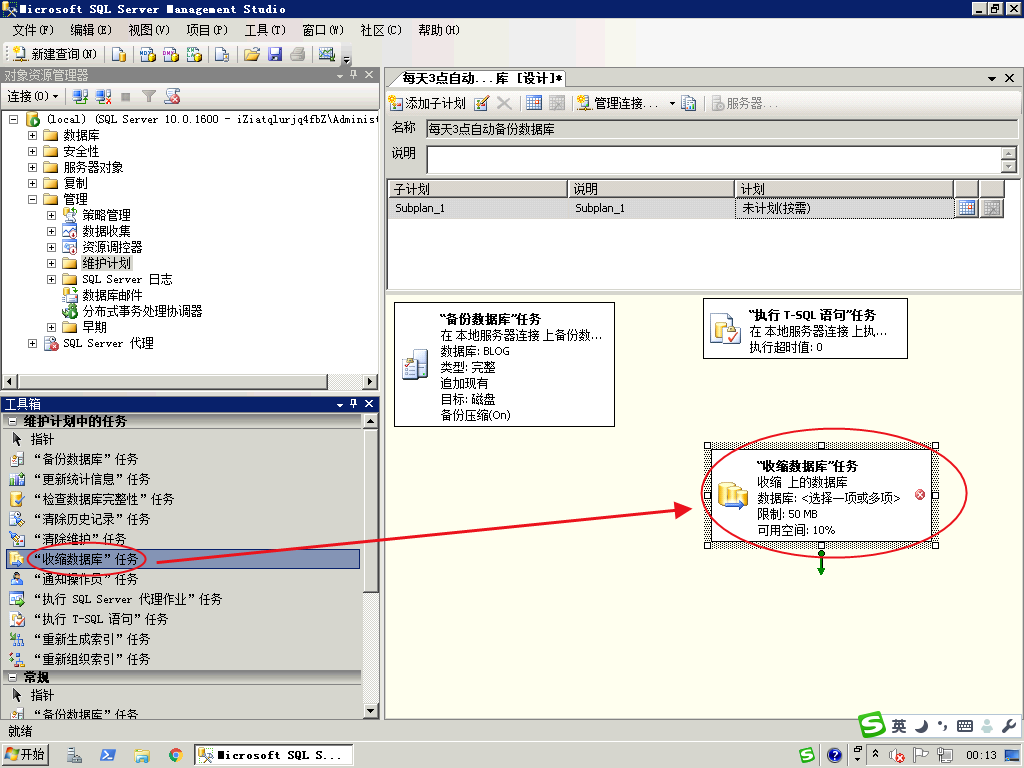Select the "执行 T-SQL 语句" 任务 toolbox item
Screen dimensions: 1024x768
183,619
